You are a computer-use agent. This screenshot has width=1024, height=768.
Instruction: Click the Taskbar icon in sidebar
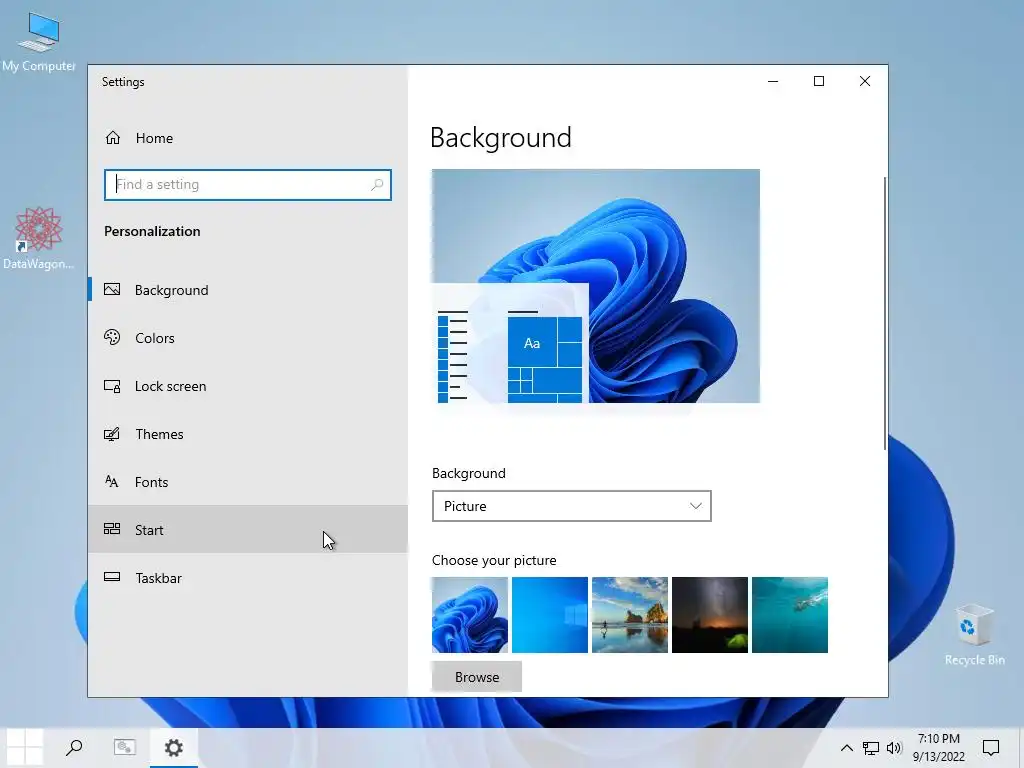[112, 577]
